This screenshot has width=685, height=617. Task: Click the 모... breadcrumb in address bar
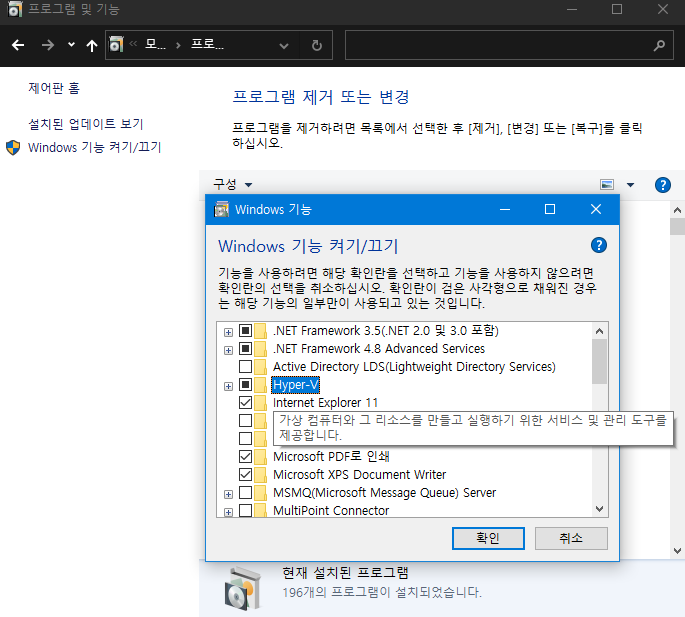click(156, 44)
